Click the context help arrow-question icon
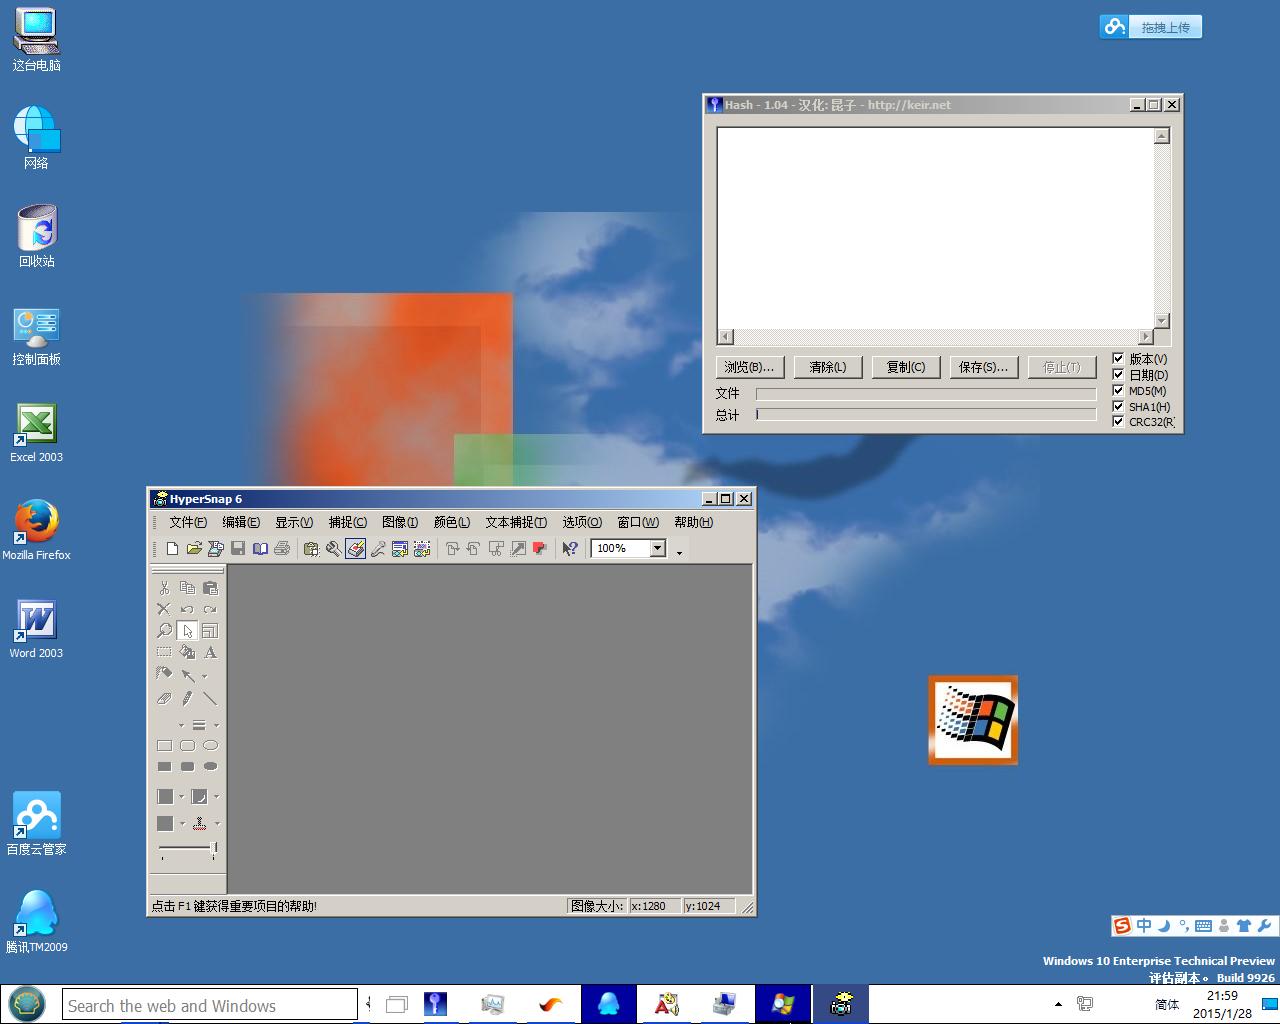 point(570,548)
